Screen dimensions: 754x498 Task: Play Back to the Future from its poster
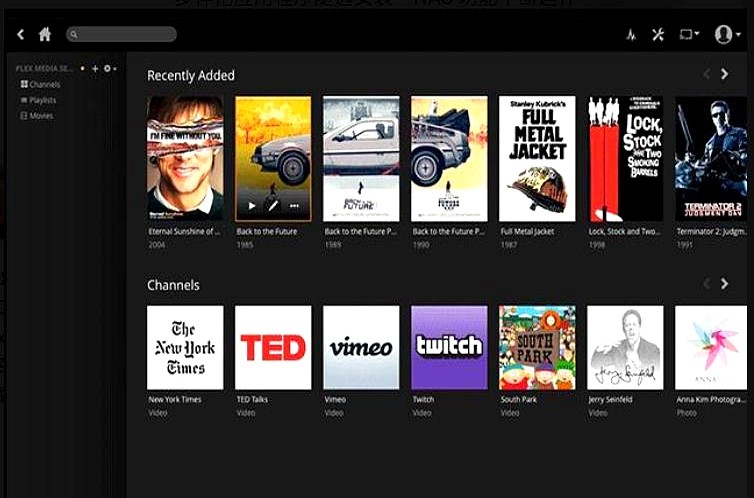click(252, 206)
